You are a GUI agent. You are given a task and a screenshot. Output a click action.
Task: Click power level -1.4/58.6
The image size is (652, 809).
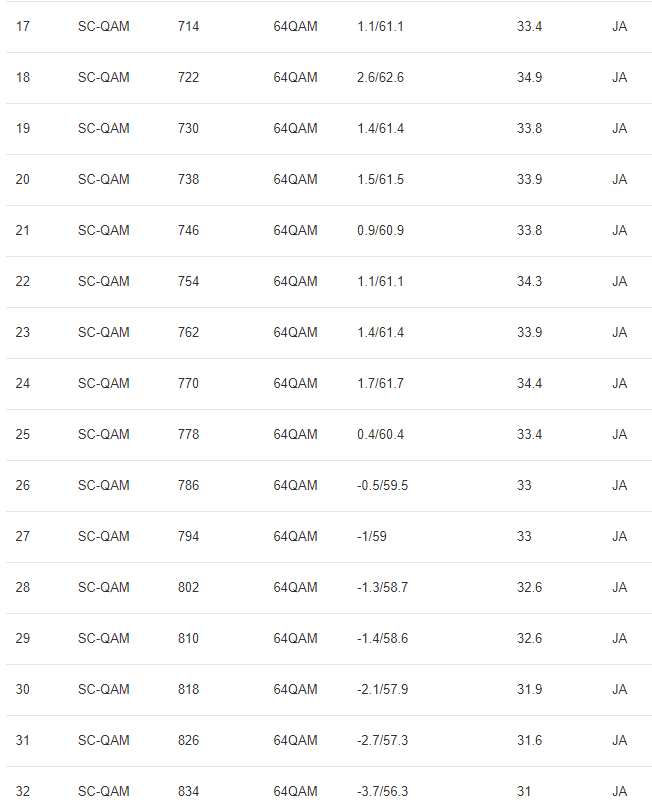tap(382, 638)
